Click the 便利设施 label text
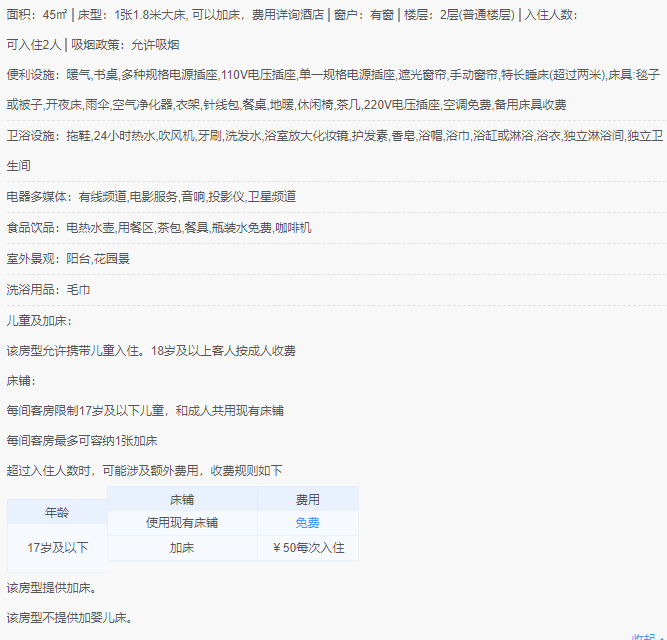This screenshot has width=667, height=640. point(31,75)
